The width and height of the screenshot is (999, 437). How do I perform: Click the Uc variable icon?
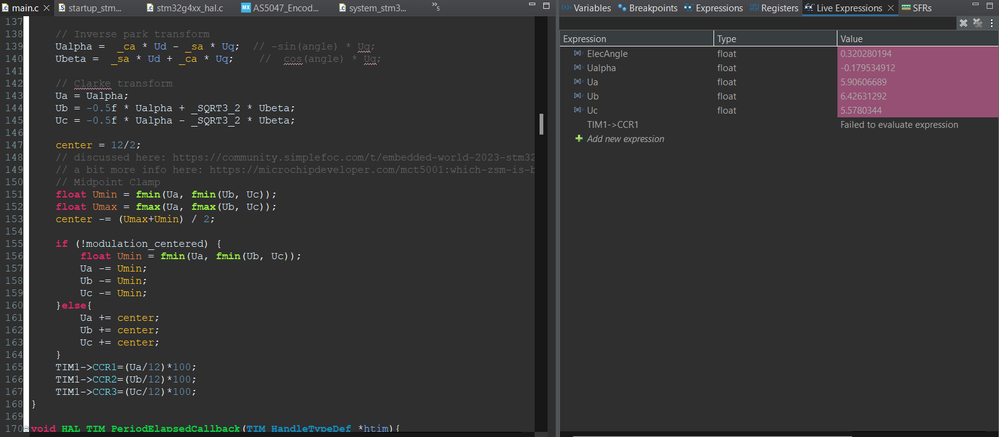point(578,110)
